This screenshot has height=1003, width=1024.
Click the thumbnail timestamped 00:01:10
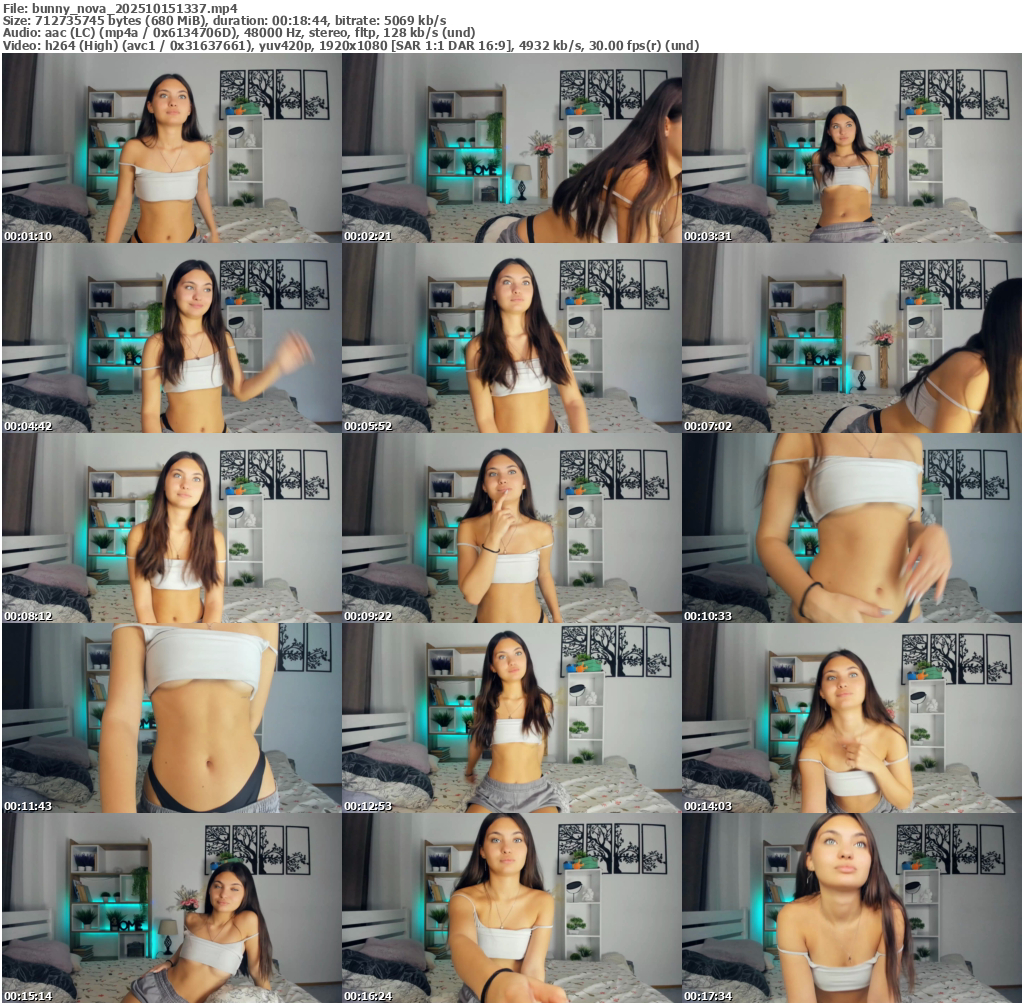[x=171, y=148]
